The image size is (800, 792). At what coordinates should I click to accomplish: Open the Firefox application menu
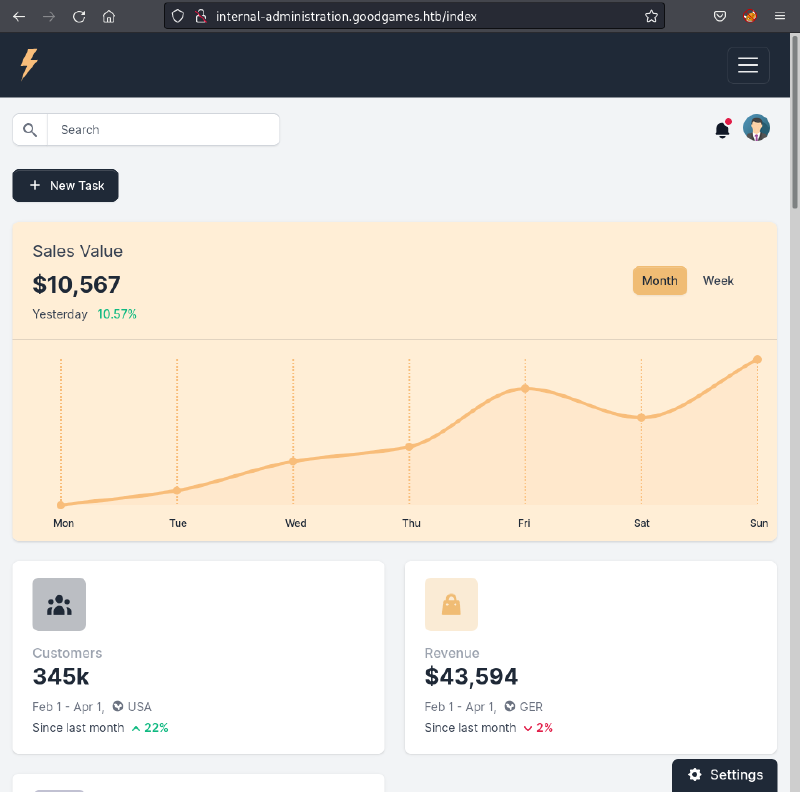[780, 16]
